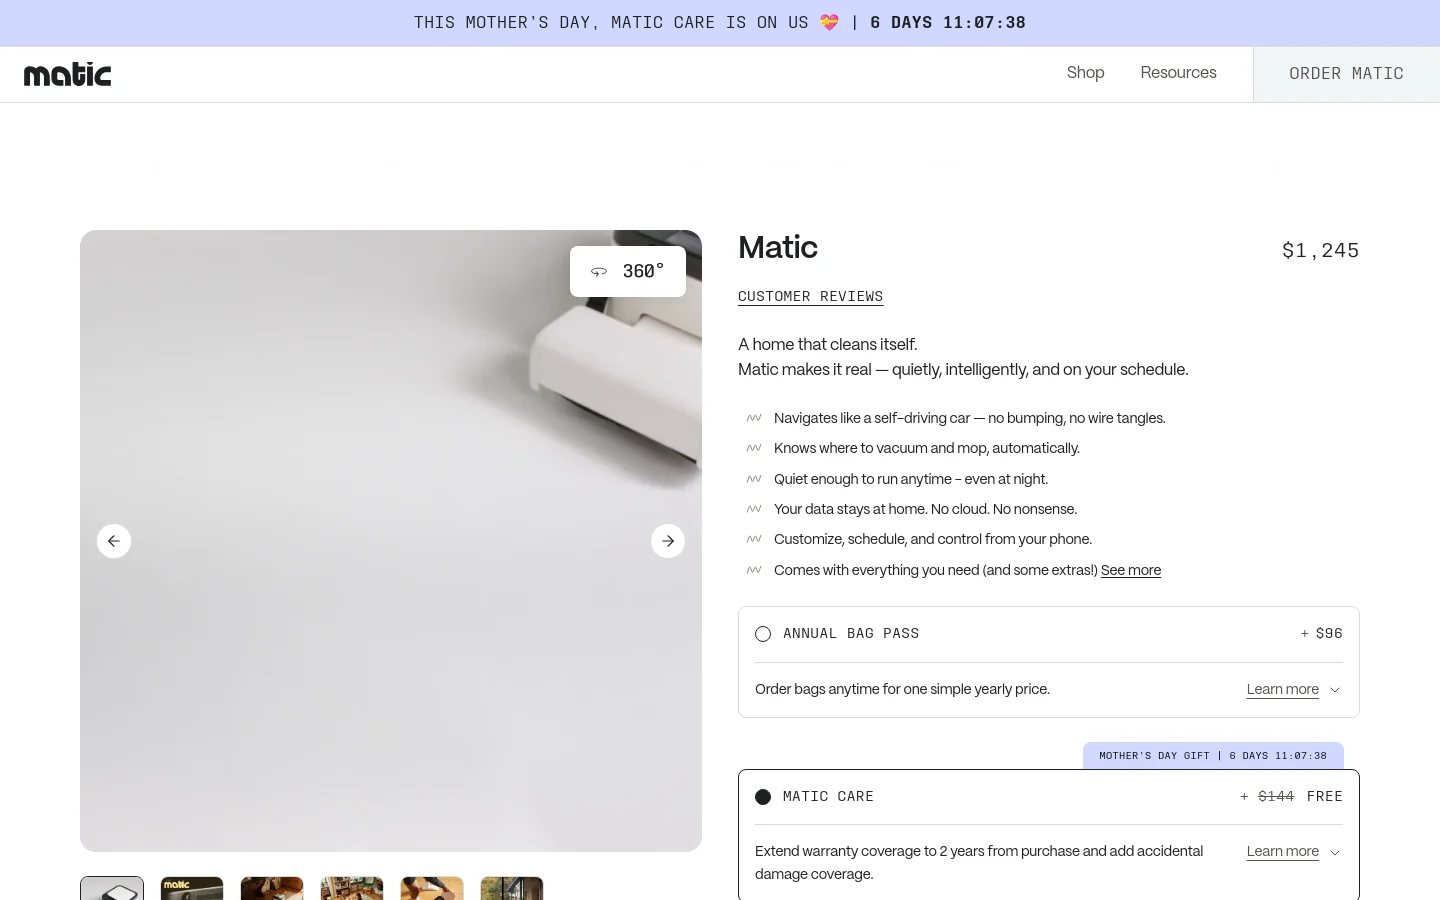Click 'Customize, schedule, and control' bullet
Screen dimensions: 1440x900
click(933, 539)
